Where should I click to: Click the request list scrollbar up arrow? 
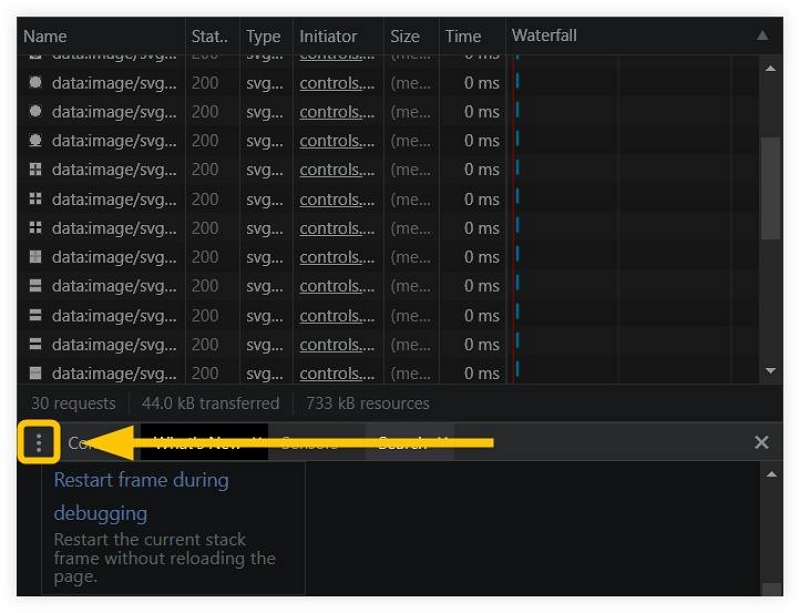(x=770, y=68)
